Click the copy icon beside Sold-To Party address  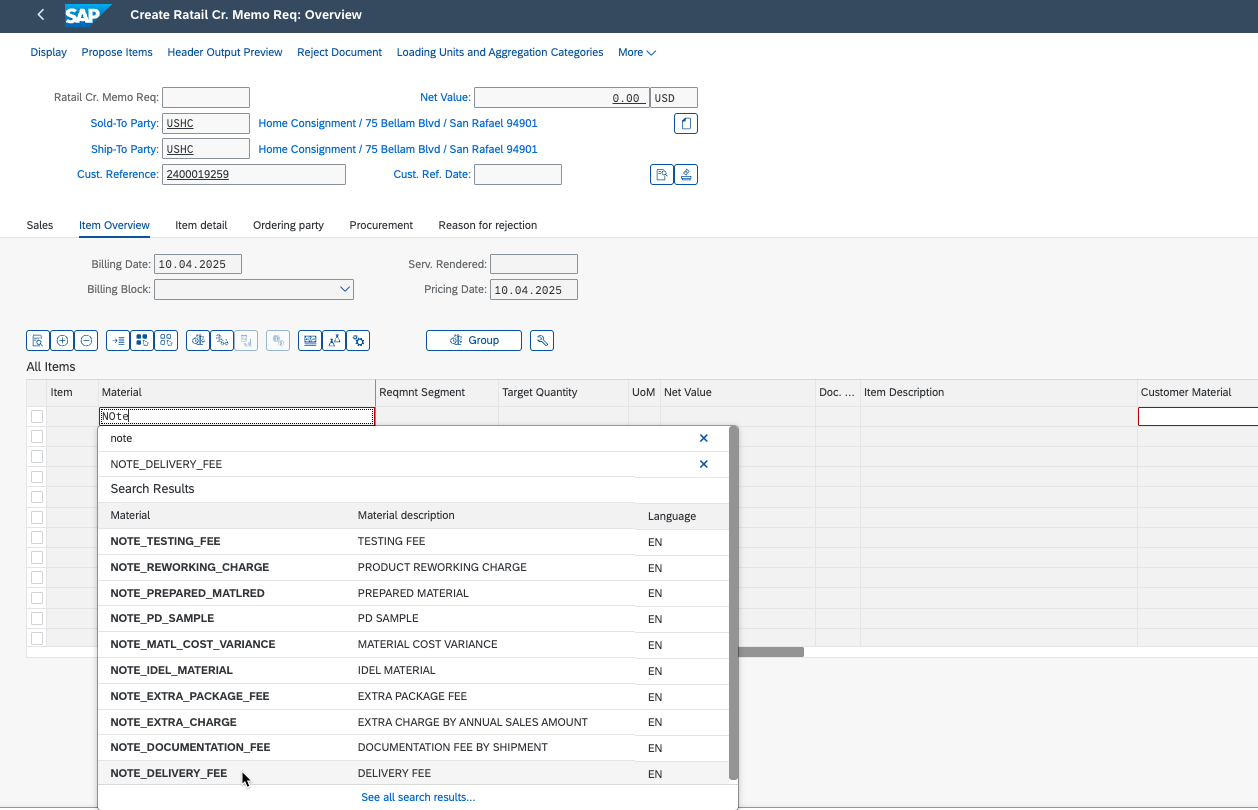pyautogui.click(x=686, y=124)
